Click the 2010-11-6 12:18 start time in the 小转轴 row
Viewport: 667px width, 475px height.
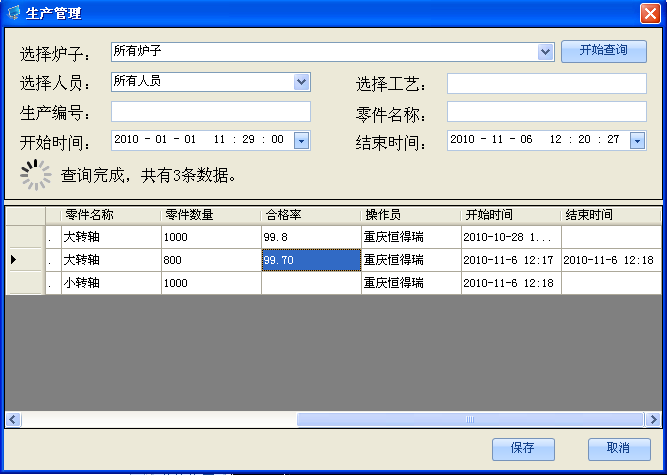click(x=511, y=283)
